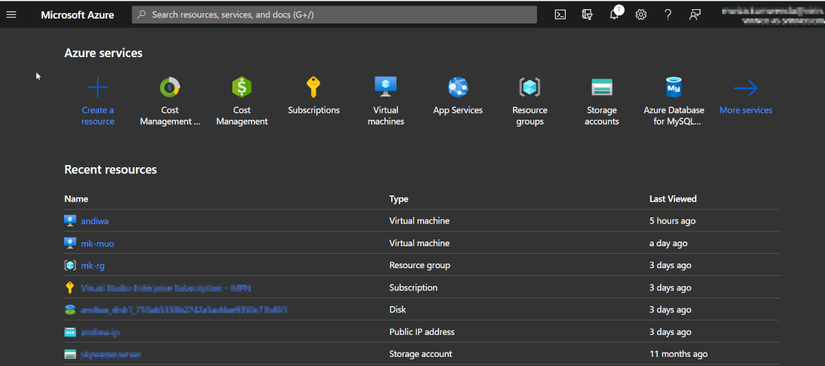Open the Resource groups icon
The image size is (825, 366).
(x=530, y=87)
